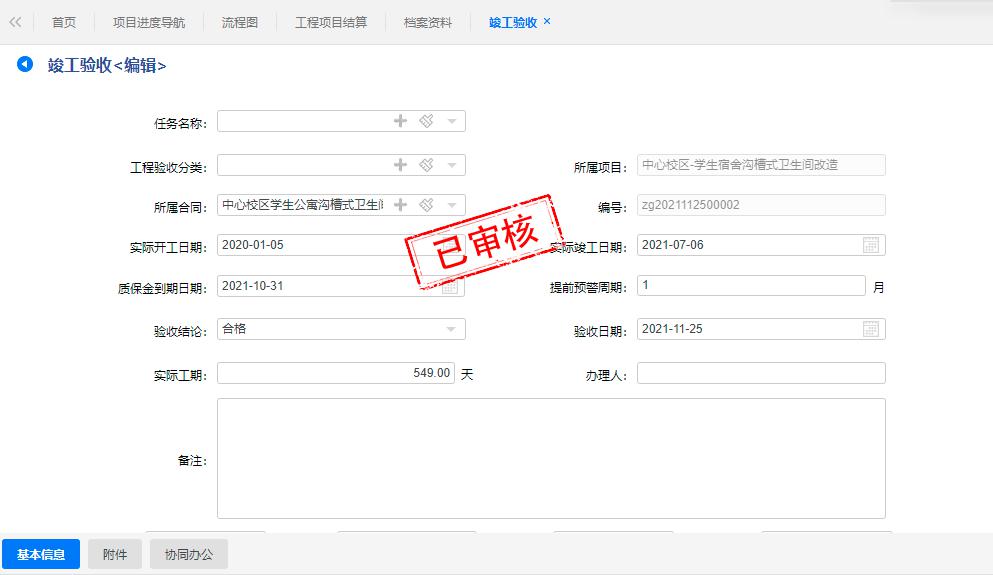Close the 竣工验收 tab
This screenshot has width=993, height=575.
point(547,21)
